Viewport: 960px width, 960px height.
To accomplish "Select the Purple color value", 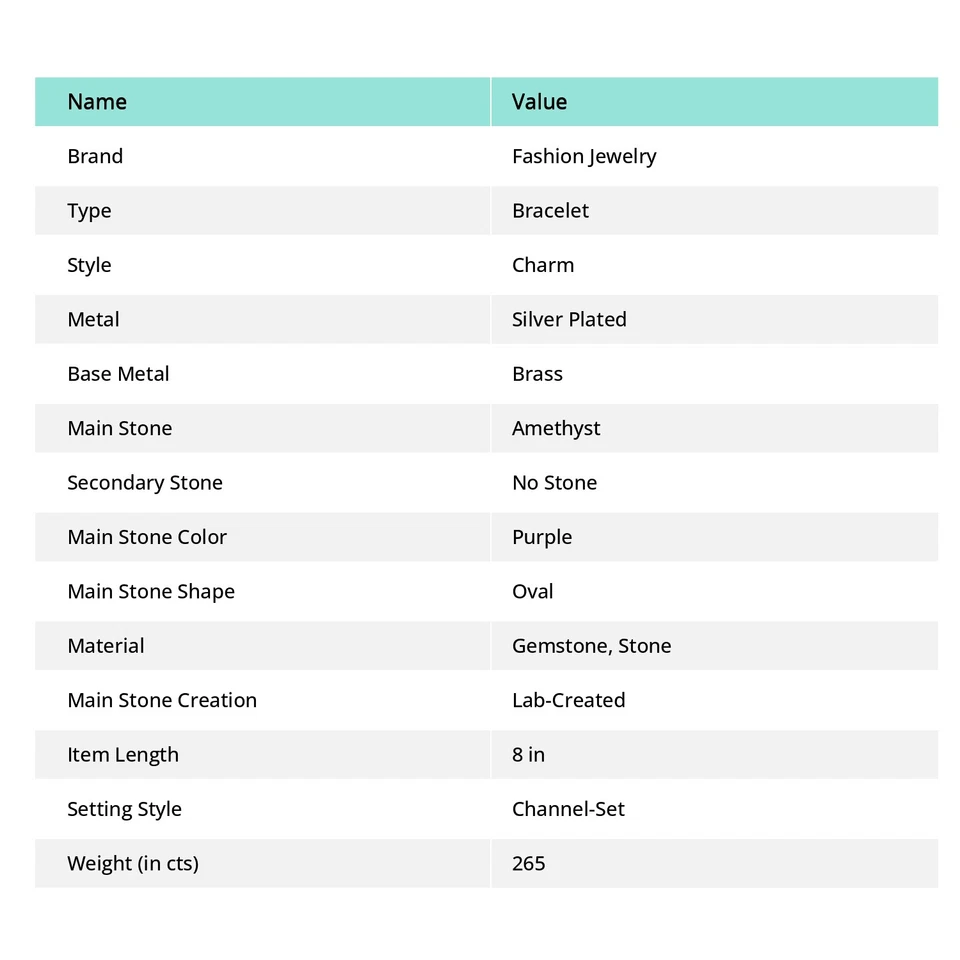I will point(542,537).
